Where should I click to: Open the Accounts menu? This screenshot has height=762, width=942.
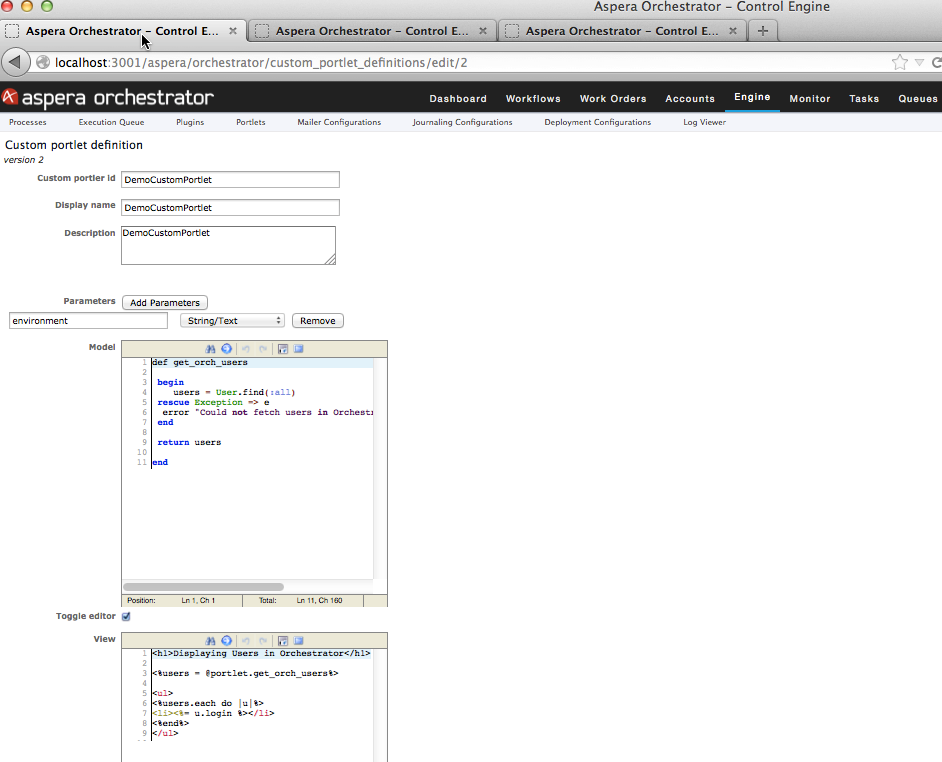tap(690, 99)
